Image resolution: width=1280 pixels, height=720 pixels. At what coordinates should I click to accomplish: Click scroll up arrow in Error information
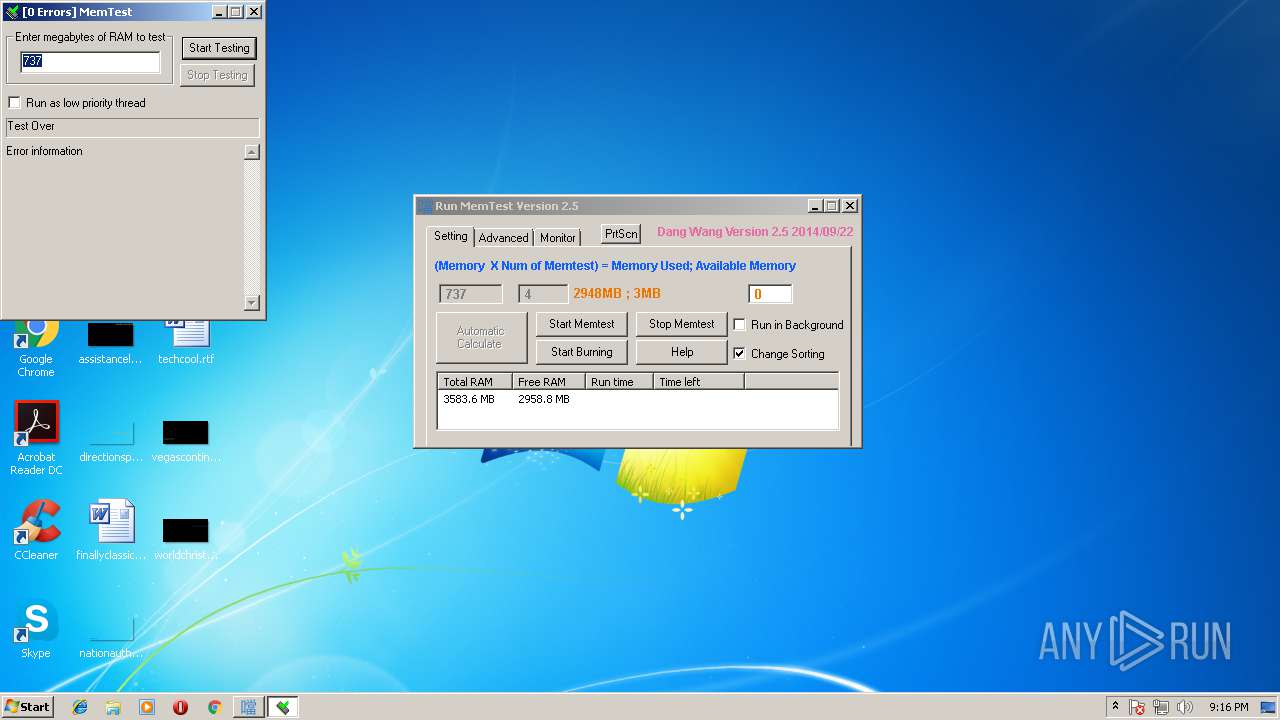coord(252,152)
